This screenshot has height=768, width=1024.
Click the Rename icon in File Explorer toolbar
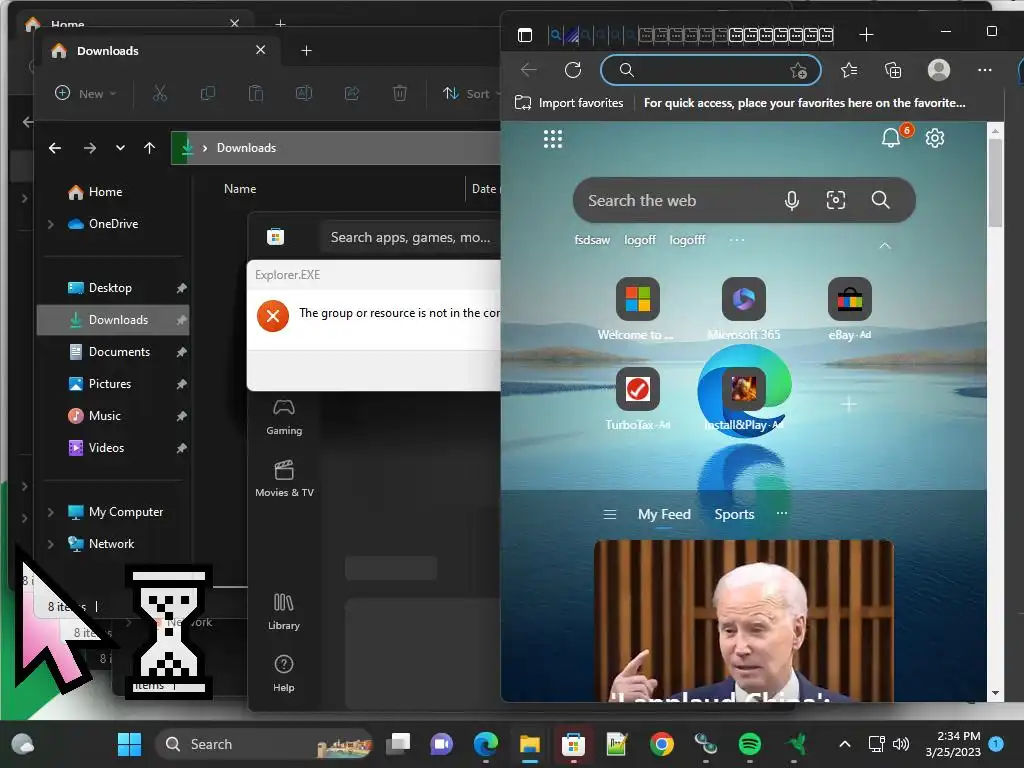(x=304, y=93)
